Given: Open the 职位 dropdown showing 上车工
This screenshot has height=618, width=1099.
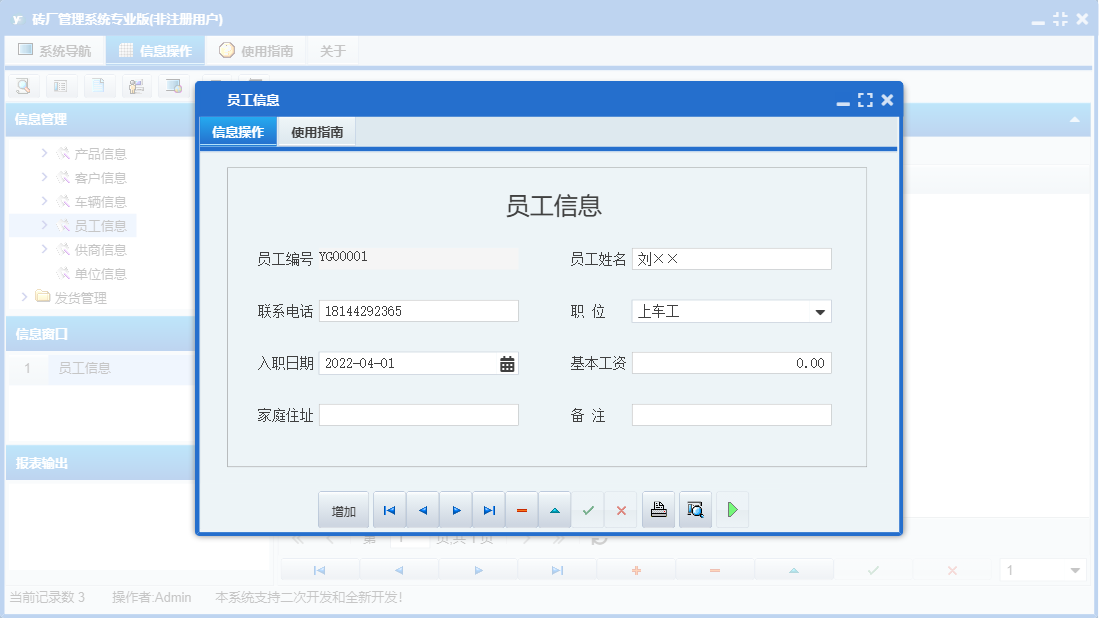Looking at the screenshot, I should pos(821,311).
